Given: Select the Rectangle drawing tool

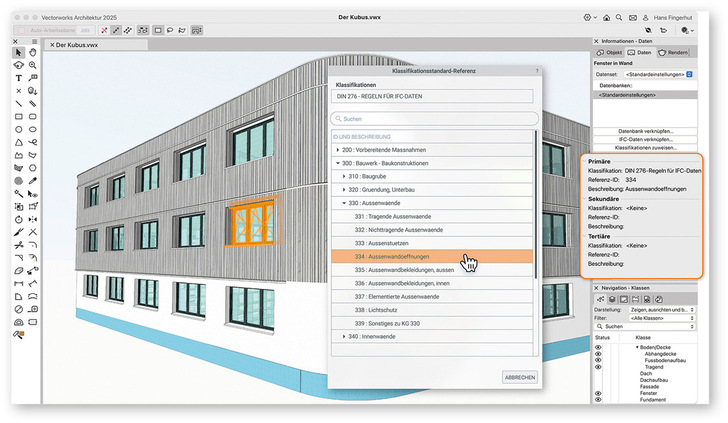Looking at the screenshot, I should [19, 116].
